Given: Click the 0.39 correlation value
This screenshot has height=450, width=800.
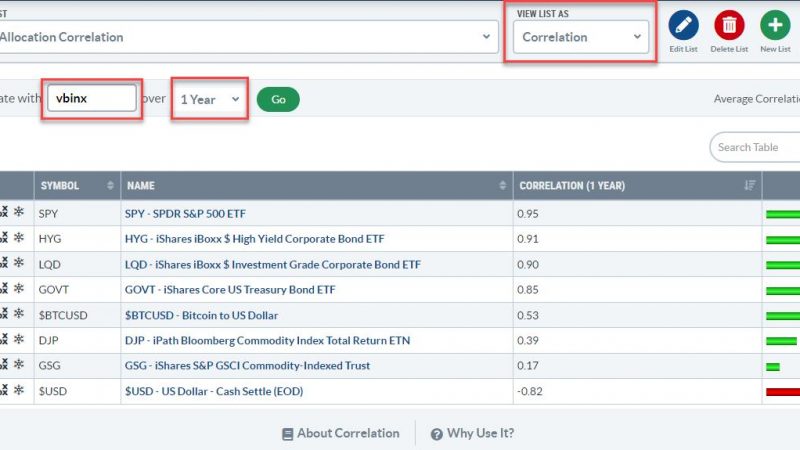Looking at the screenshot, I should 528,340.
